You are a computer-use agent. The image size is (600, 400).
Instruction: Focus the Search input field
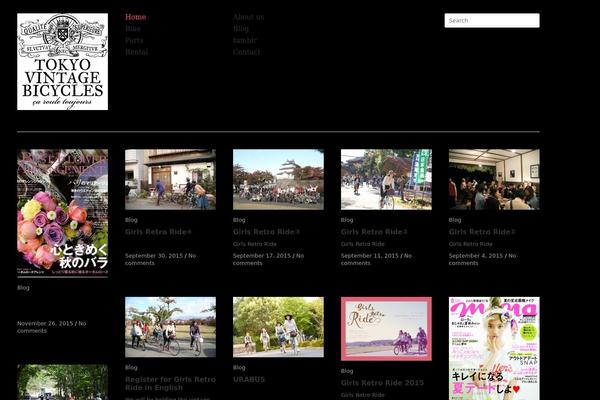click(x=492, y=20)
